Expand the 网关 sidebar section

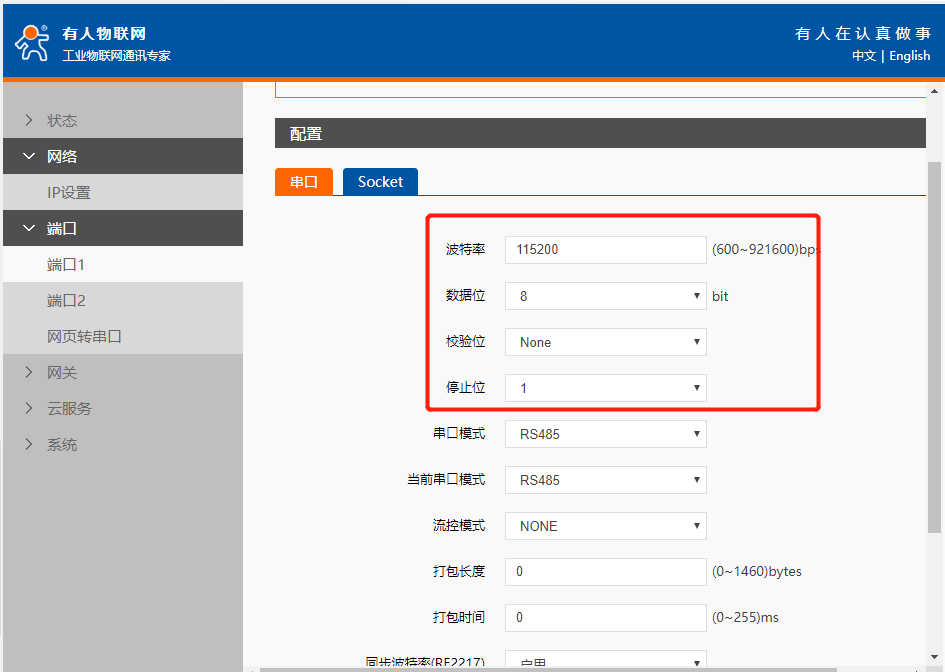[61, 373]
